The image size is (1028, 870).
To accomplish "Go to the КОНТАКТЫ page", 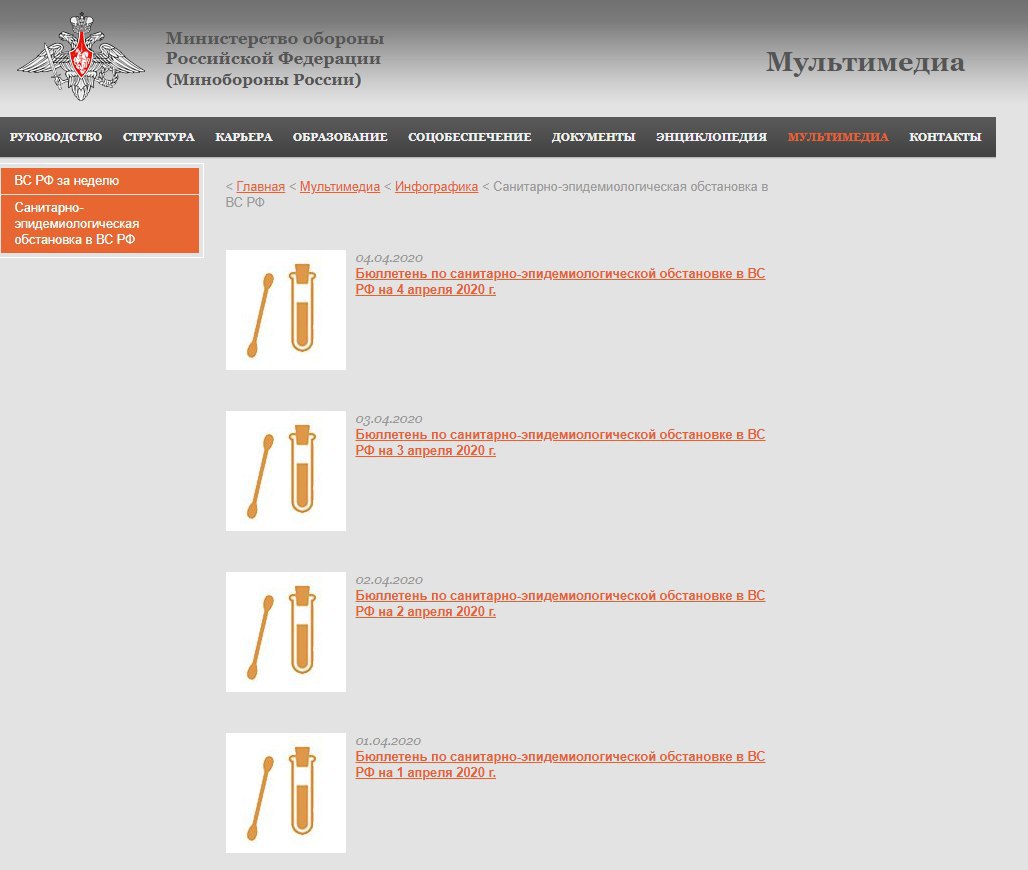I will point(945,137).
